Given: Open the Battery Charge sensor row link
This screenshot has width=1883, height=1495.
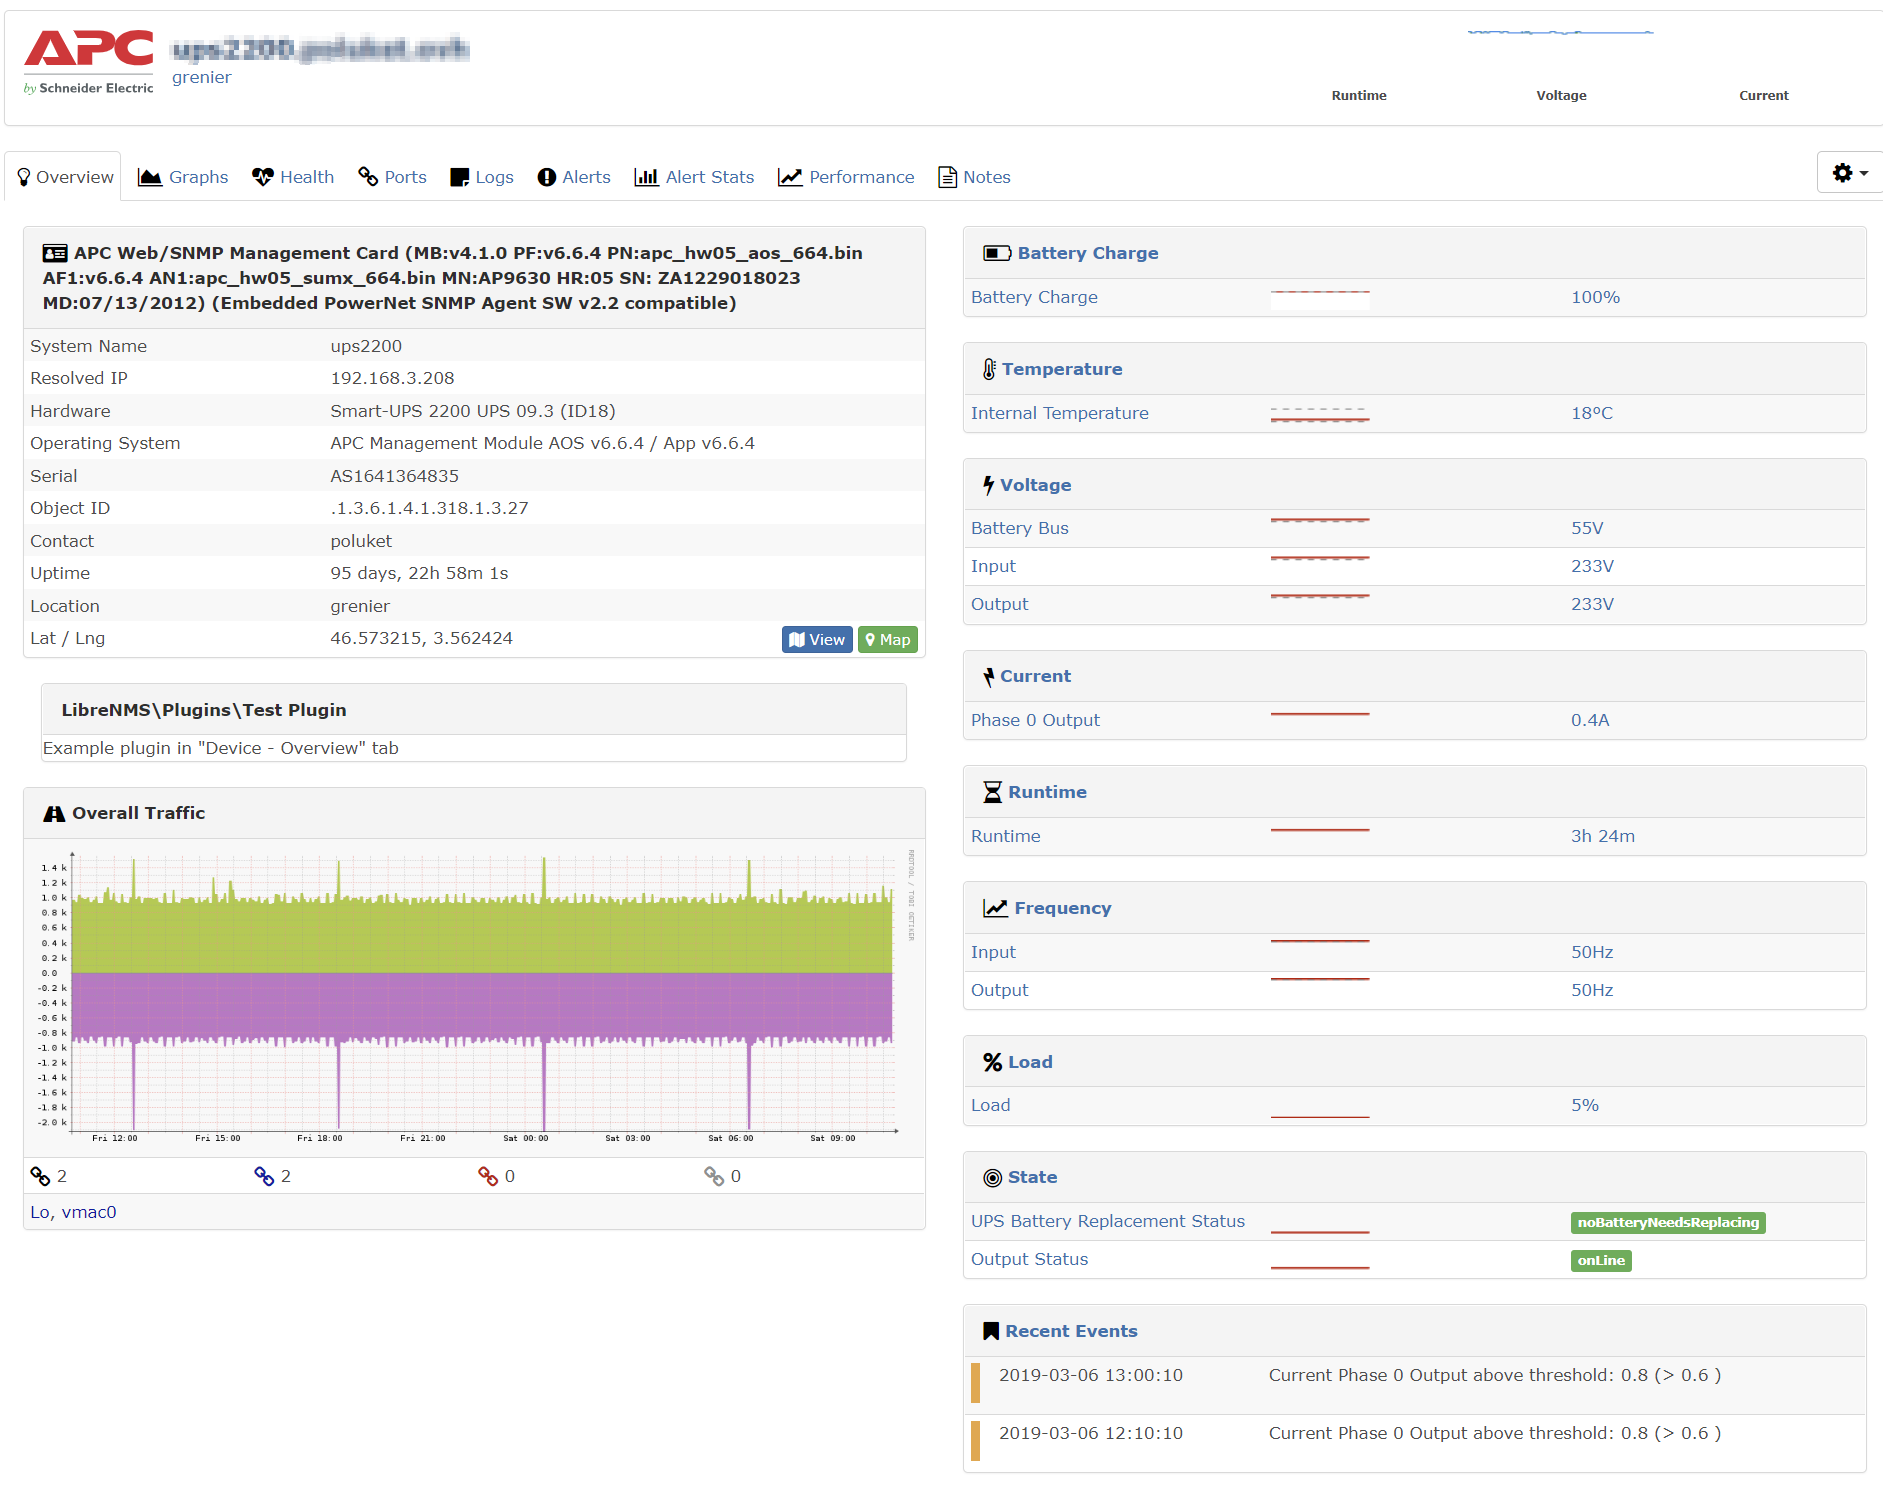Looking at the screenshot, I should (x=1034, y=297).
